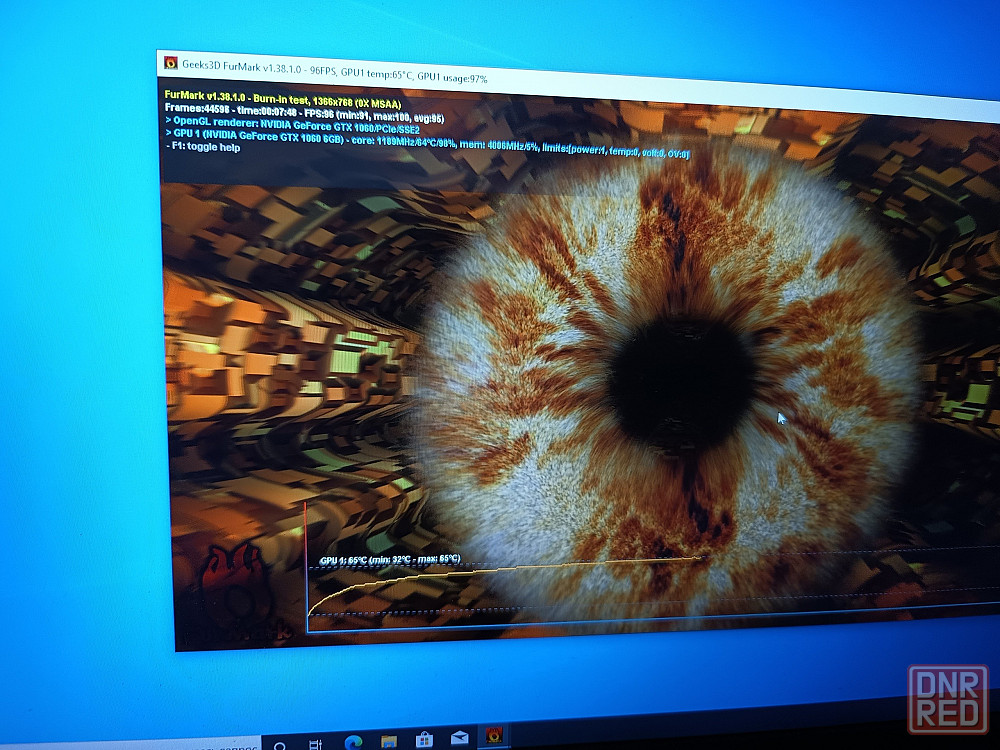Click the 'GPU 1 (NVIDIA GeForce GTX 1060 6GB)' line

(x=427, y=143)
